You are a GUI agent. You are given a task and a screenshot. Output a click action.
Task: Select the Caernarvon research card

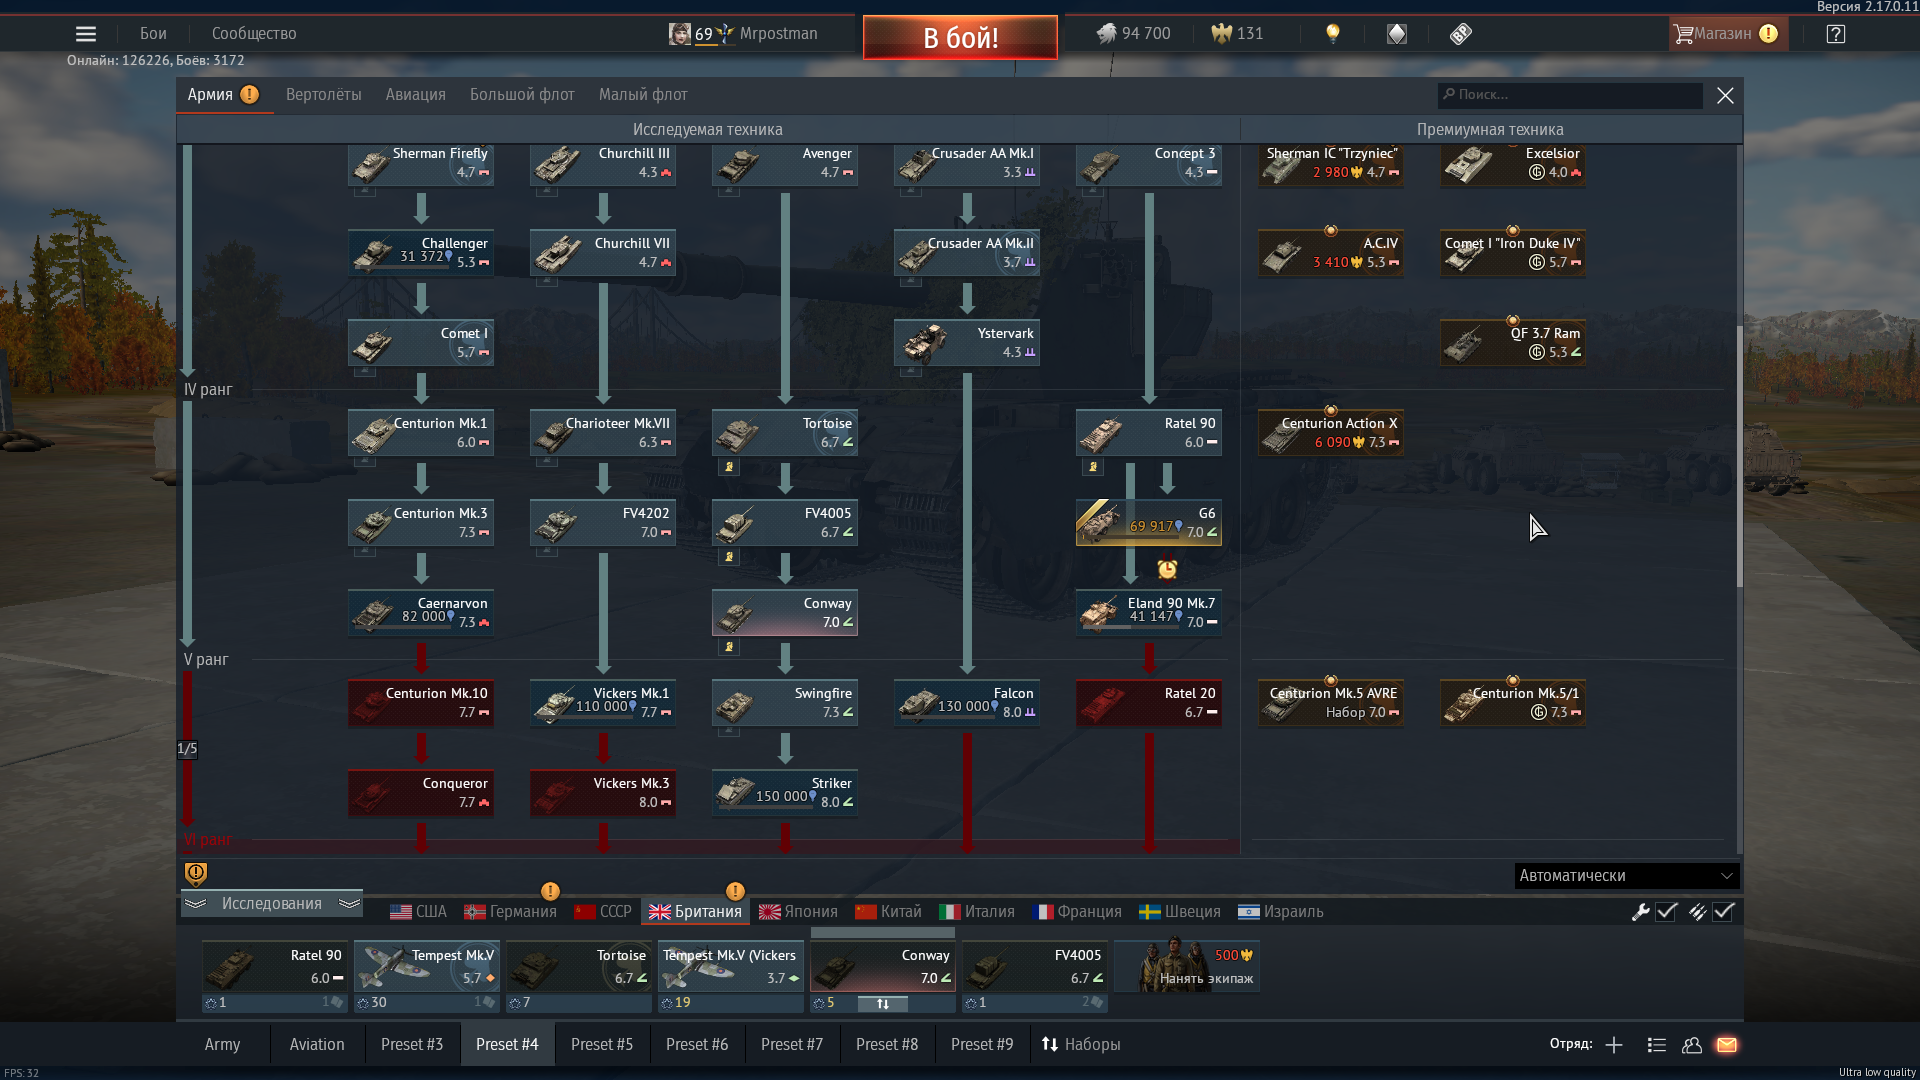(421, 613)
